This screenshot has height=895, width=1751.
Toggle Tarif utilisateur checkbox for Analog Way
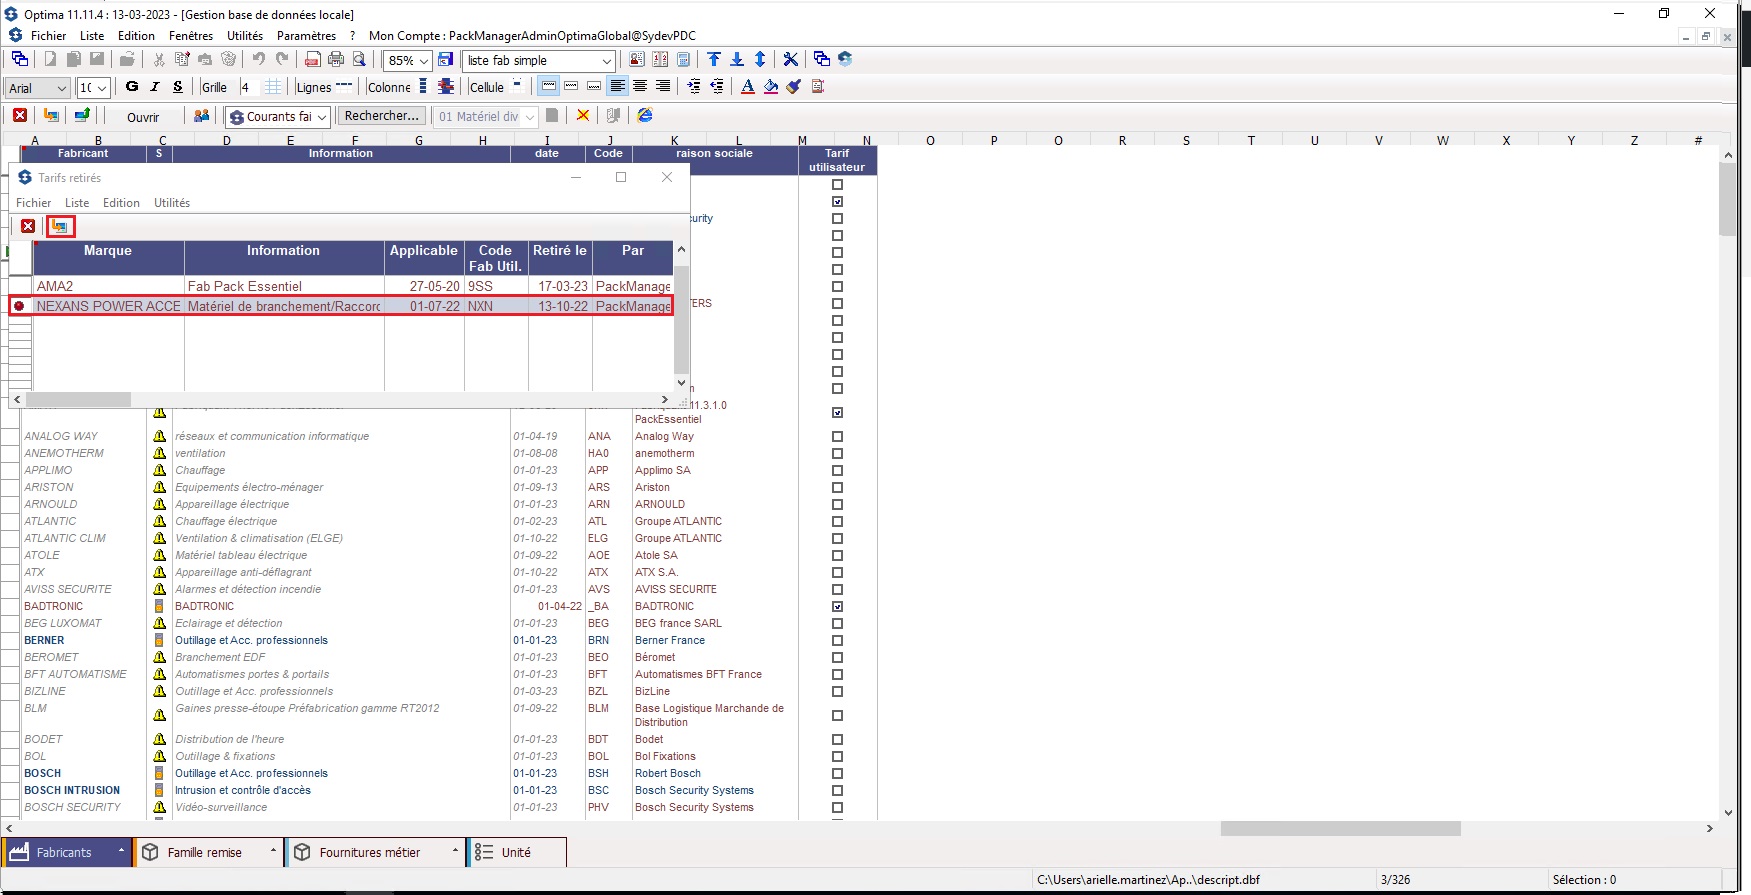(x=837, y=436)
